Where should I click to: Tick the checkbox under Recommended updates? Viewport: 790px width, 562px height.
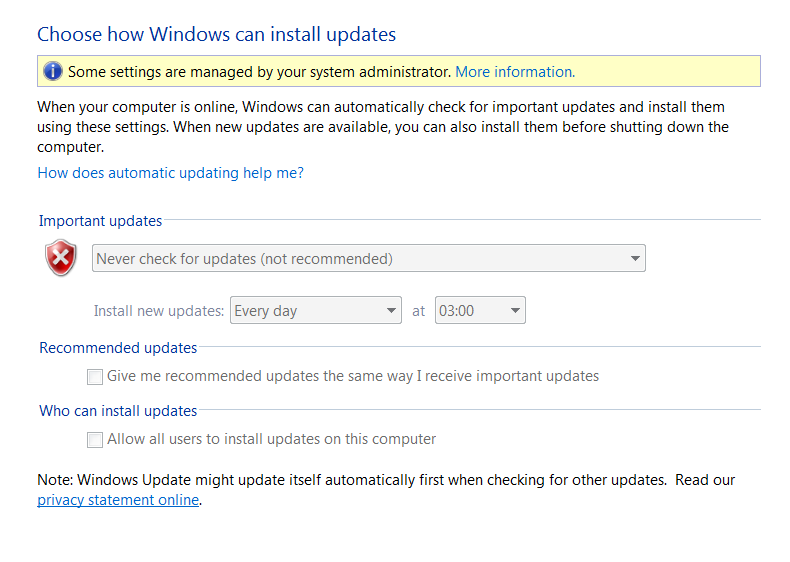(95, 377)
